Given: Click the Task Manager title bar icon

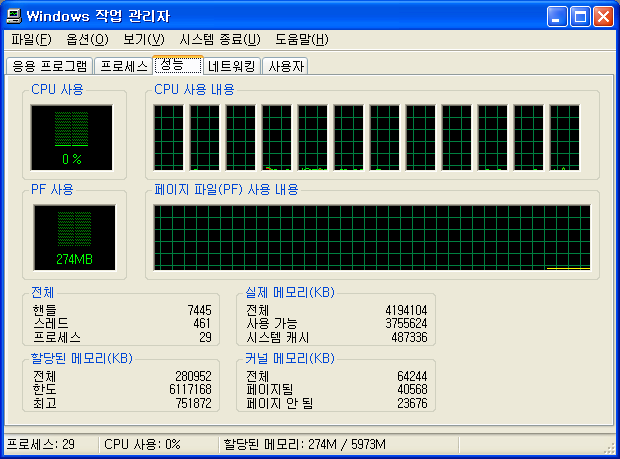Looking at the screenshot, I should (14, 16).
